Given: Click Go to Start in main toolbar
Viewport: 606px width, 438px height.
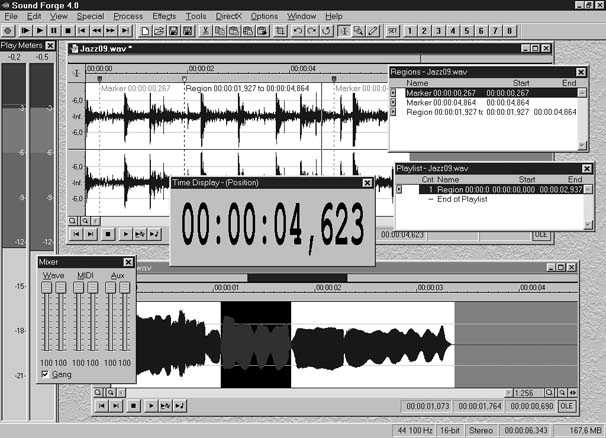Looking at the screenshot, I should pyautogui.click(x=82, y=31).
